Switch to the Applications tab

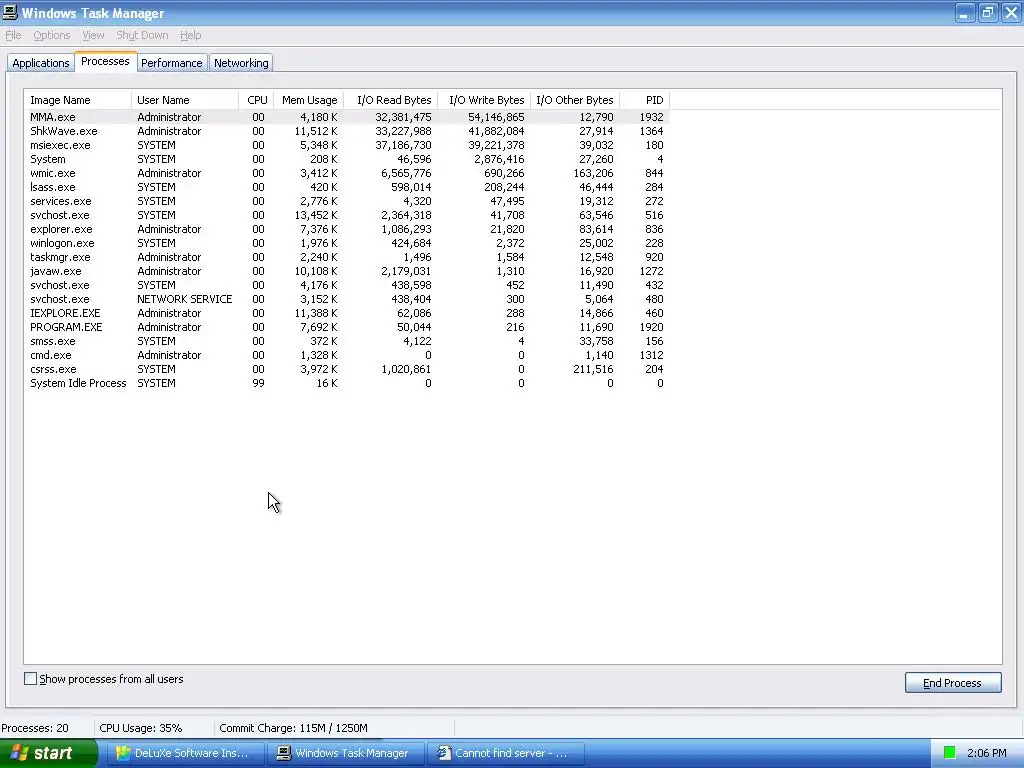tap(40, 63)
